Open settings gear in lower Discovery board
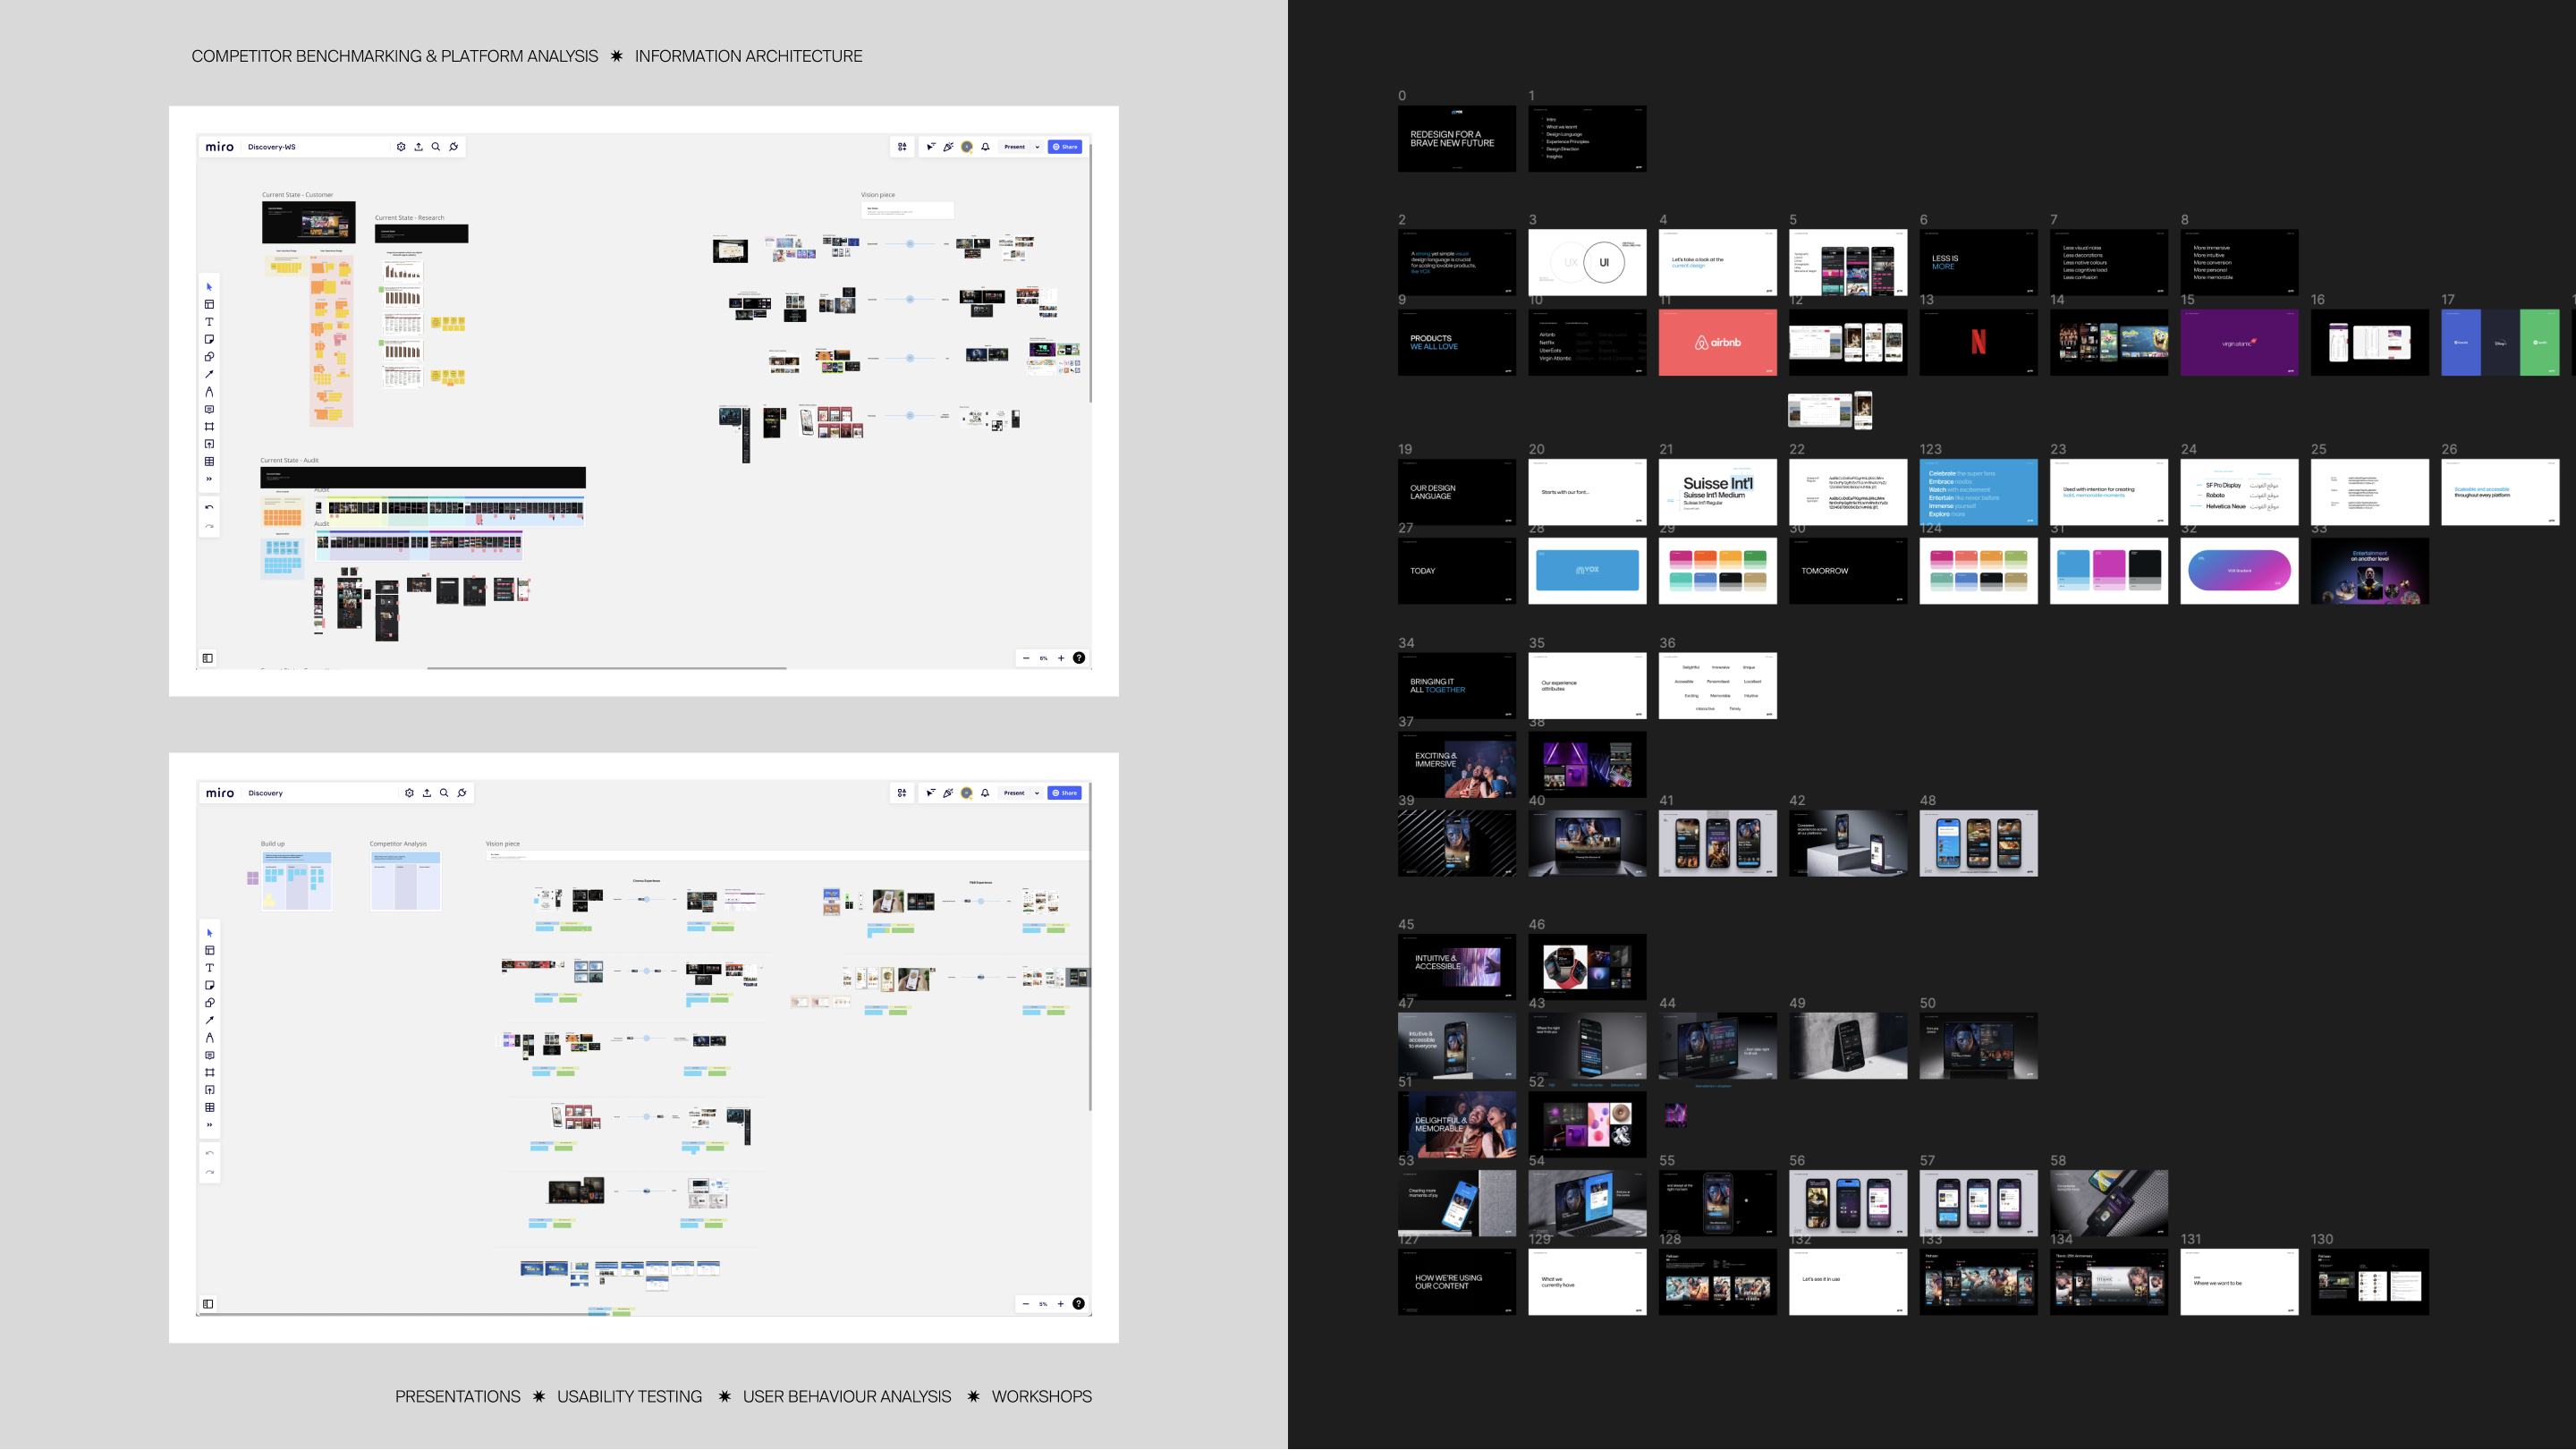The height and width of the screenshot is (1450, 2576). pos(409,793)
